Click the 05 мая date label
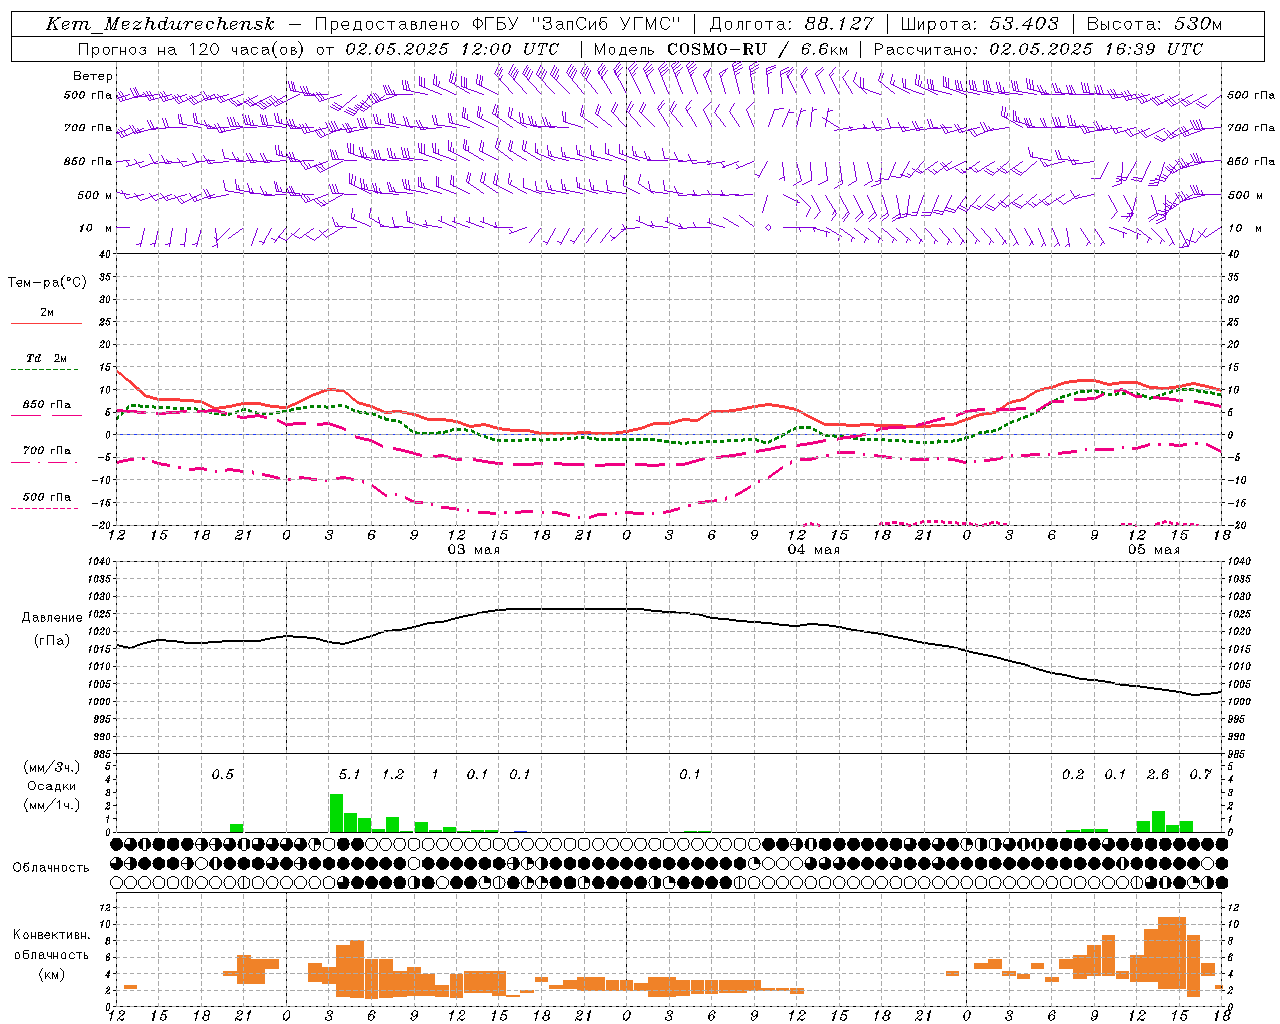Screen dimensions: 1280x1024 [1154, 550]
